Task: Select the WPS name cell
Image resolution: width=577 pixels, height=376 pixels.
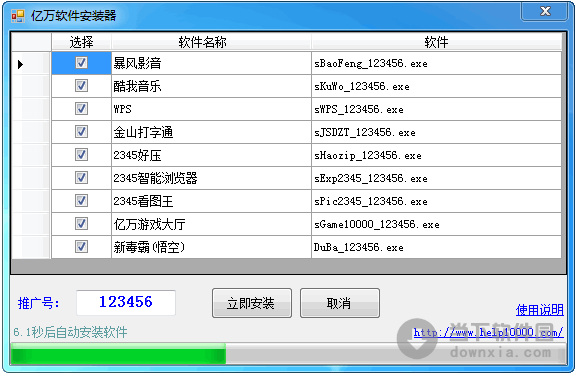Action: 211,109
